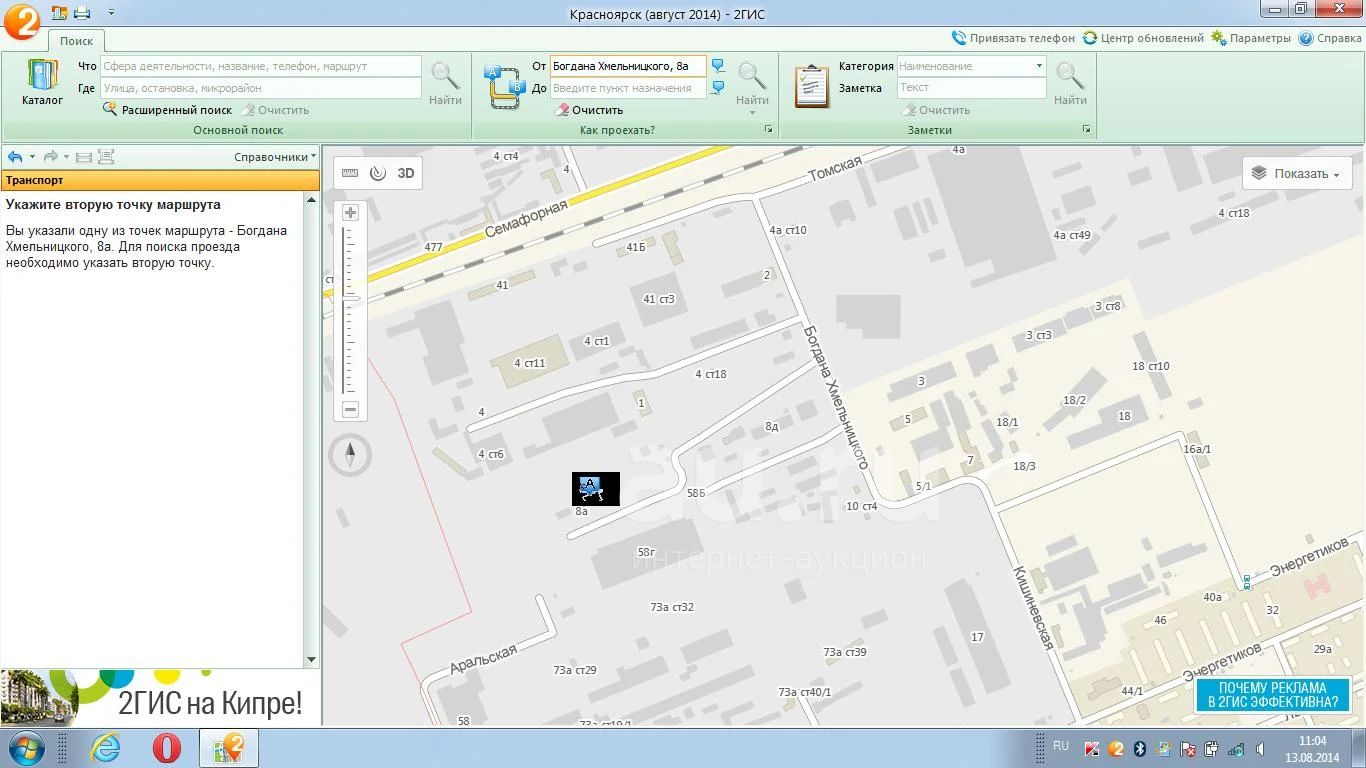Click the back navigation arrow
The image size is (1366, 768).
coord(15,157)
